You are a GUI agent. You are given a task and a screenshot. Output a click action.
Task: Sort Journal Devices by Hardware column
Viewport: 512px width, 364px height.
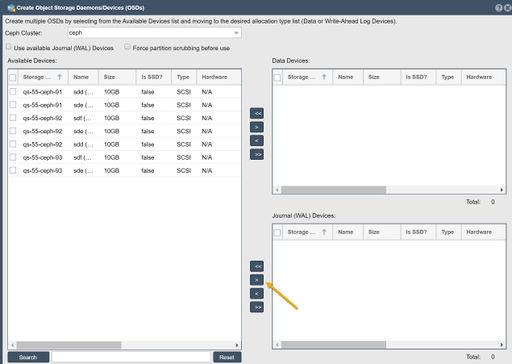tap(483, 232)
